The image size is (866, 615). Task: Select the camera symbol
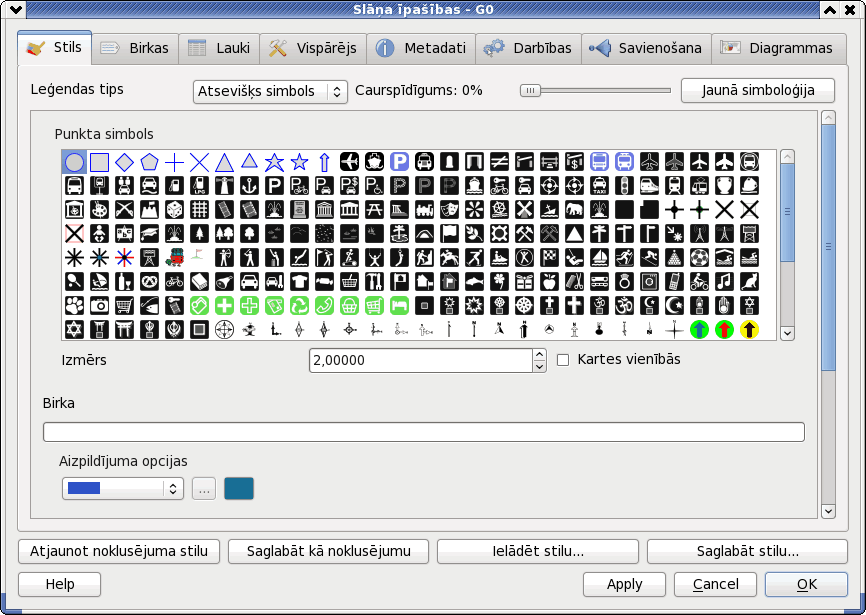tap(99, 305)
